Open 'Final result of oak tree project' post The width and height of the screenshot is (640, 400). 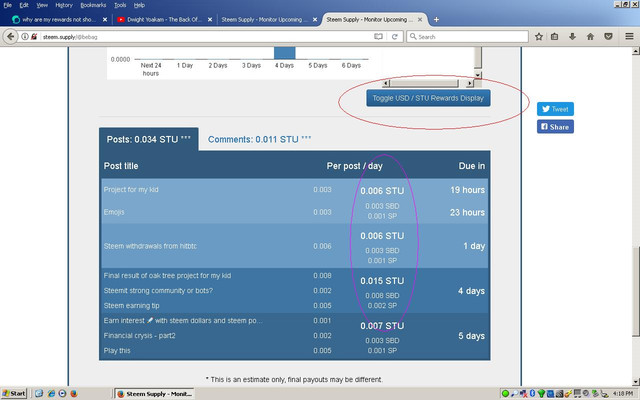click(167, 276)
